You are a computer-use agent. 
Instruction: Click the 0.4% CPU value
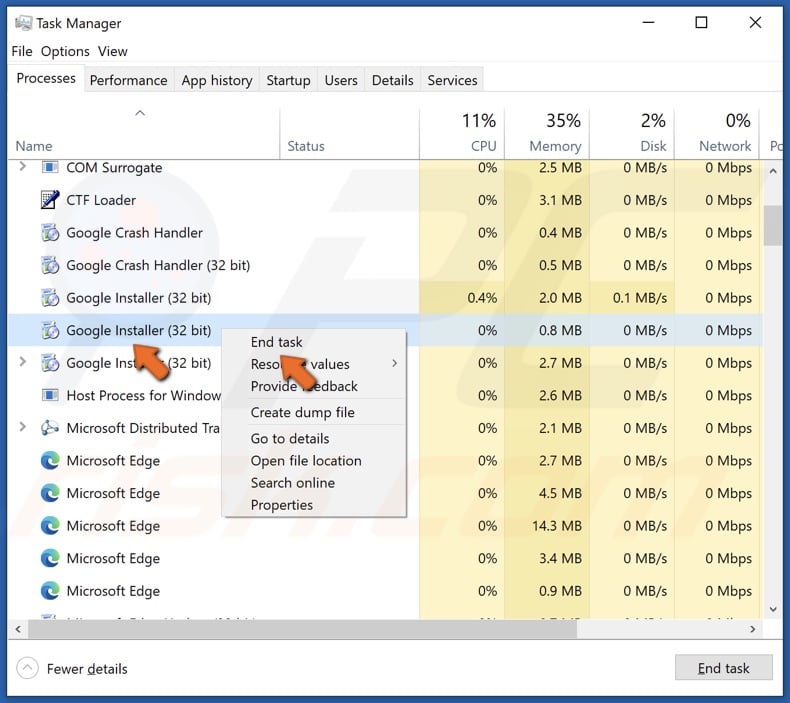click(482, 298)
